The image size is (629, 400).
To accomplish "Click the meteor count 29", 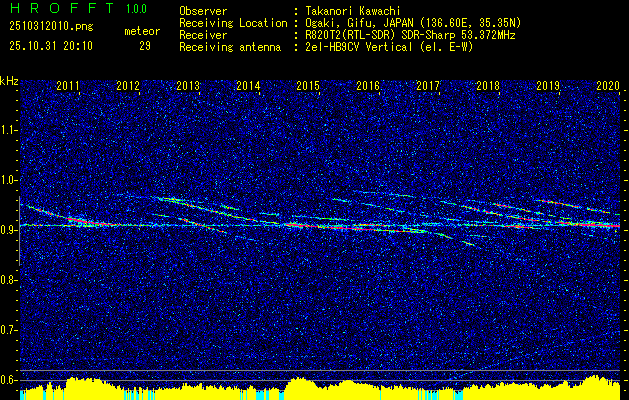I will coord(145,46).
